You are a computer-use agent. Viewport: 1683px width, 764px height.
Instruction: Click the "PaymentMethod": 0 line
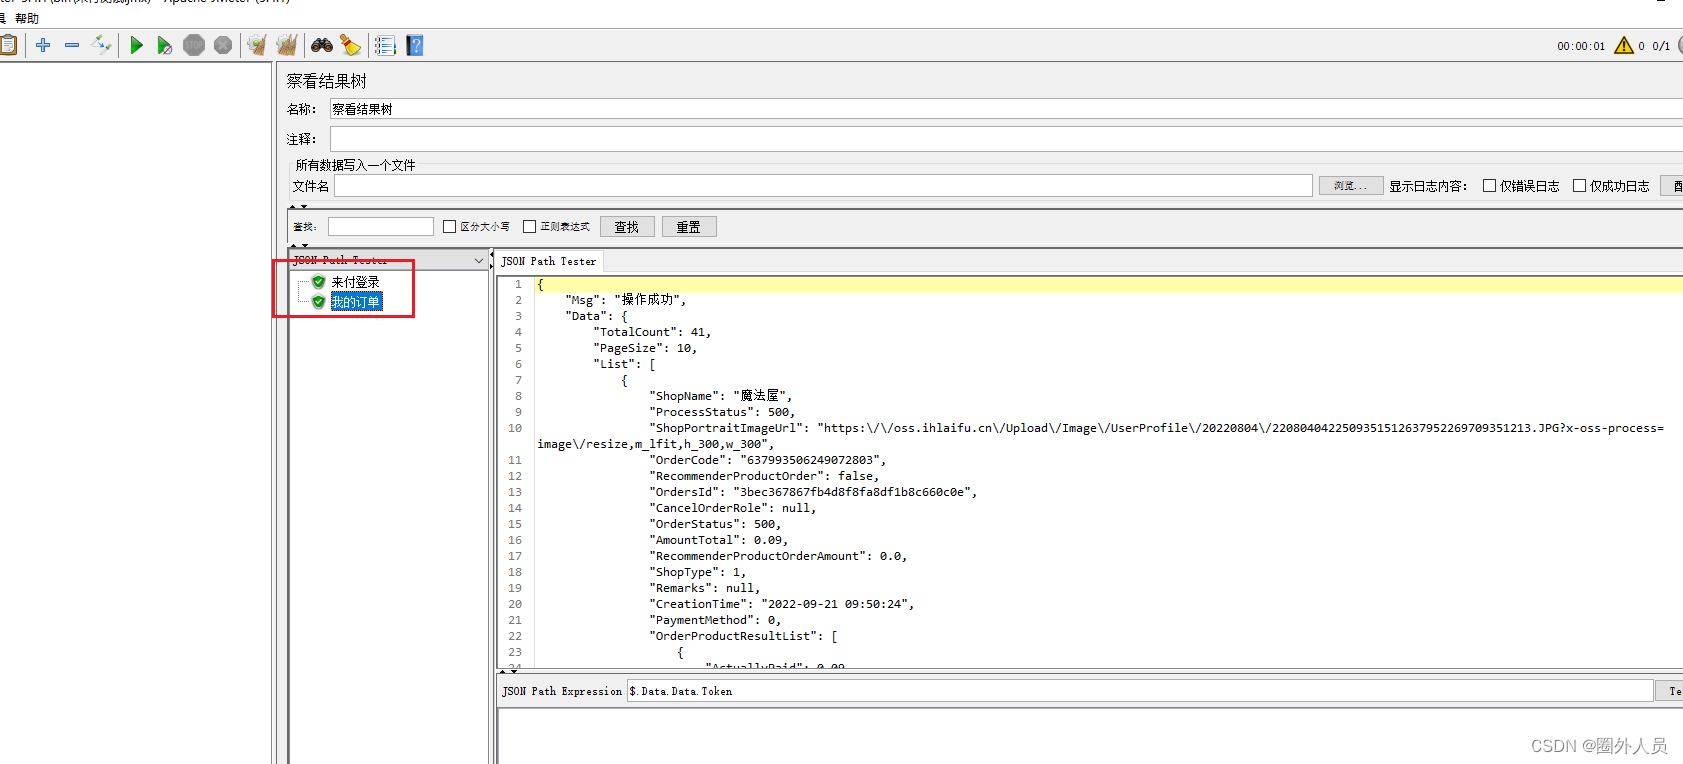pos(715,620)
